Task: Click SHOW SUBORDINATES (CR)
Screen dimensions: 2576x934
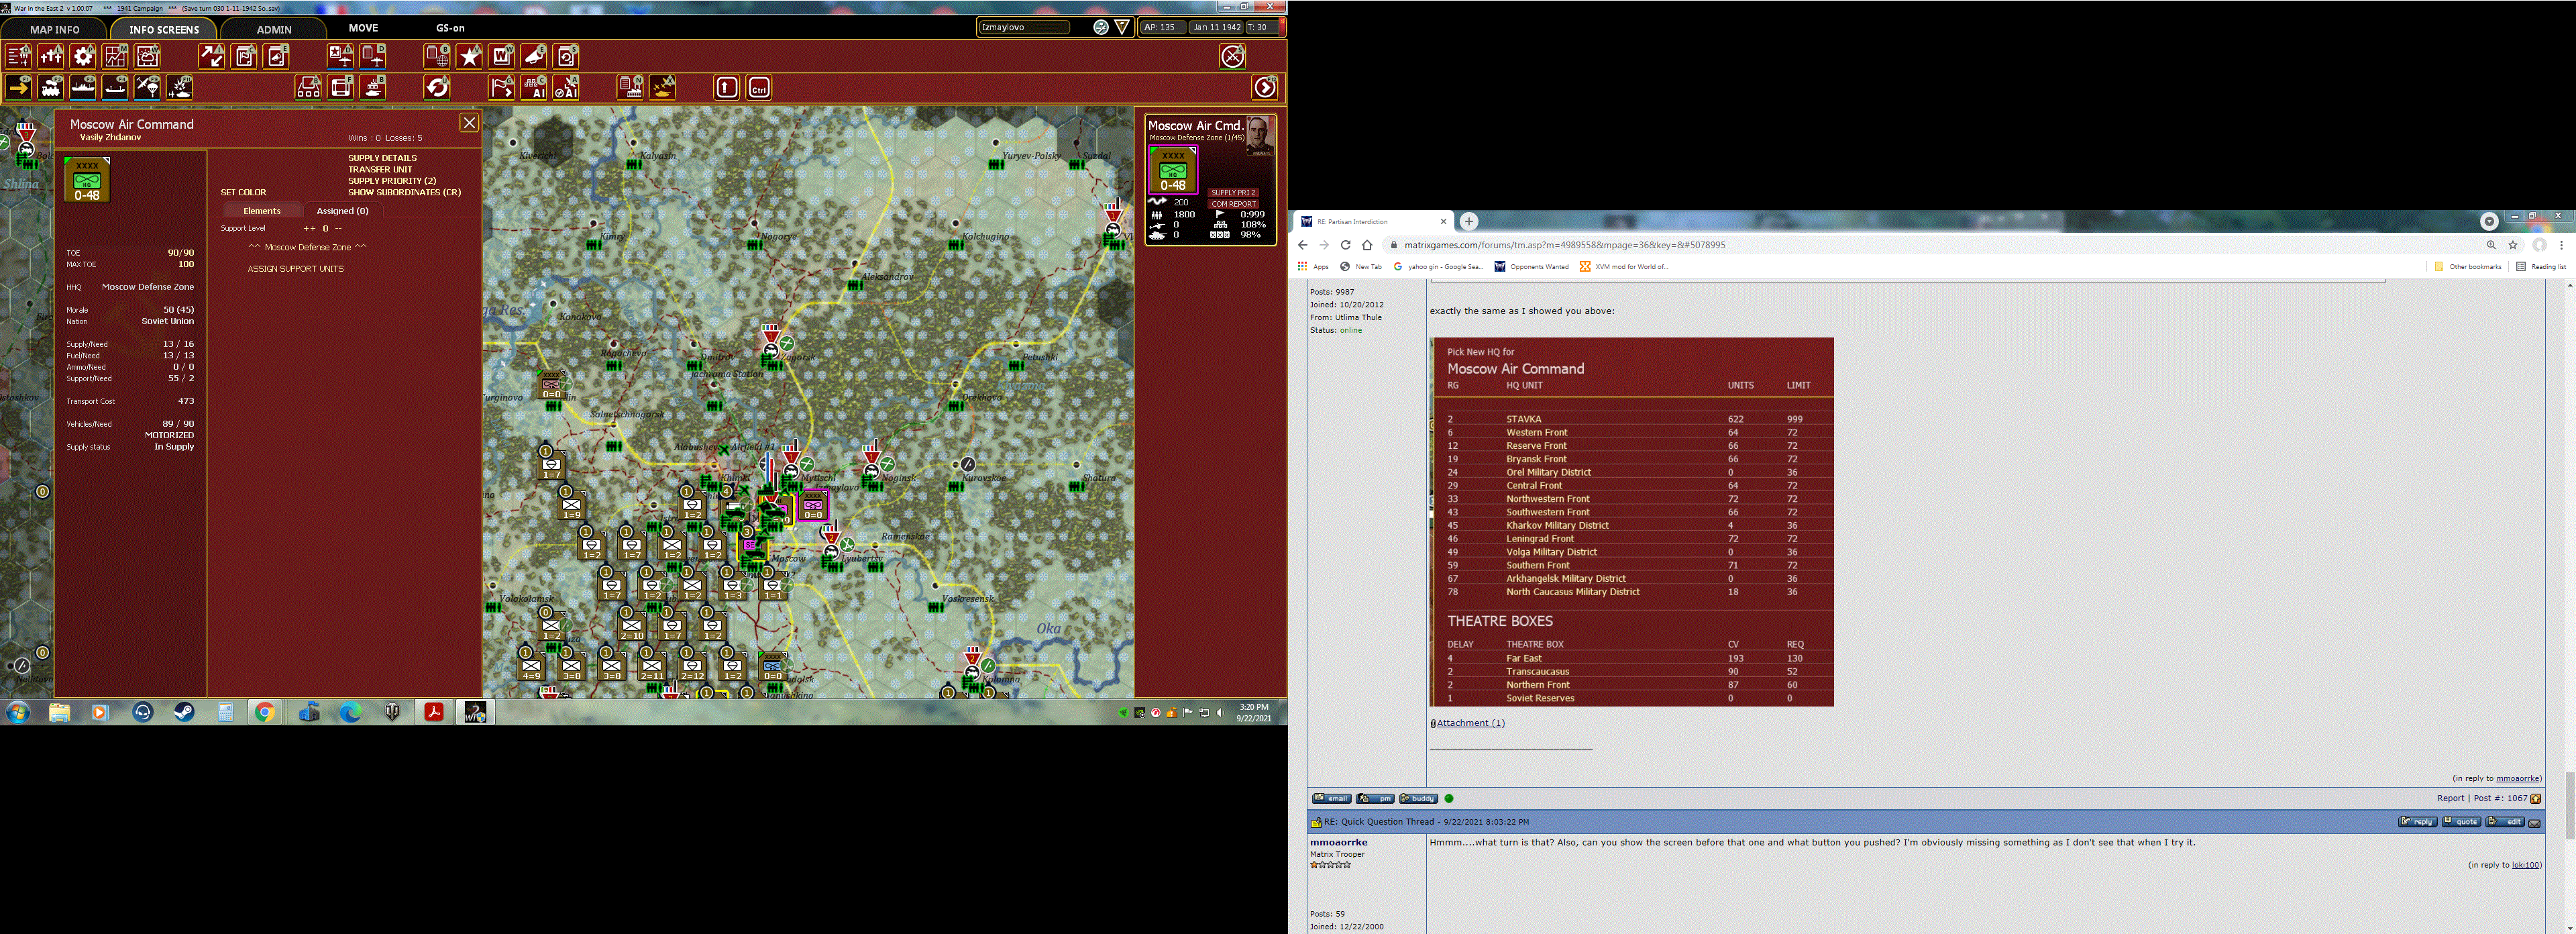Action: click(404, 192)
